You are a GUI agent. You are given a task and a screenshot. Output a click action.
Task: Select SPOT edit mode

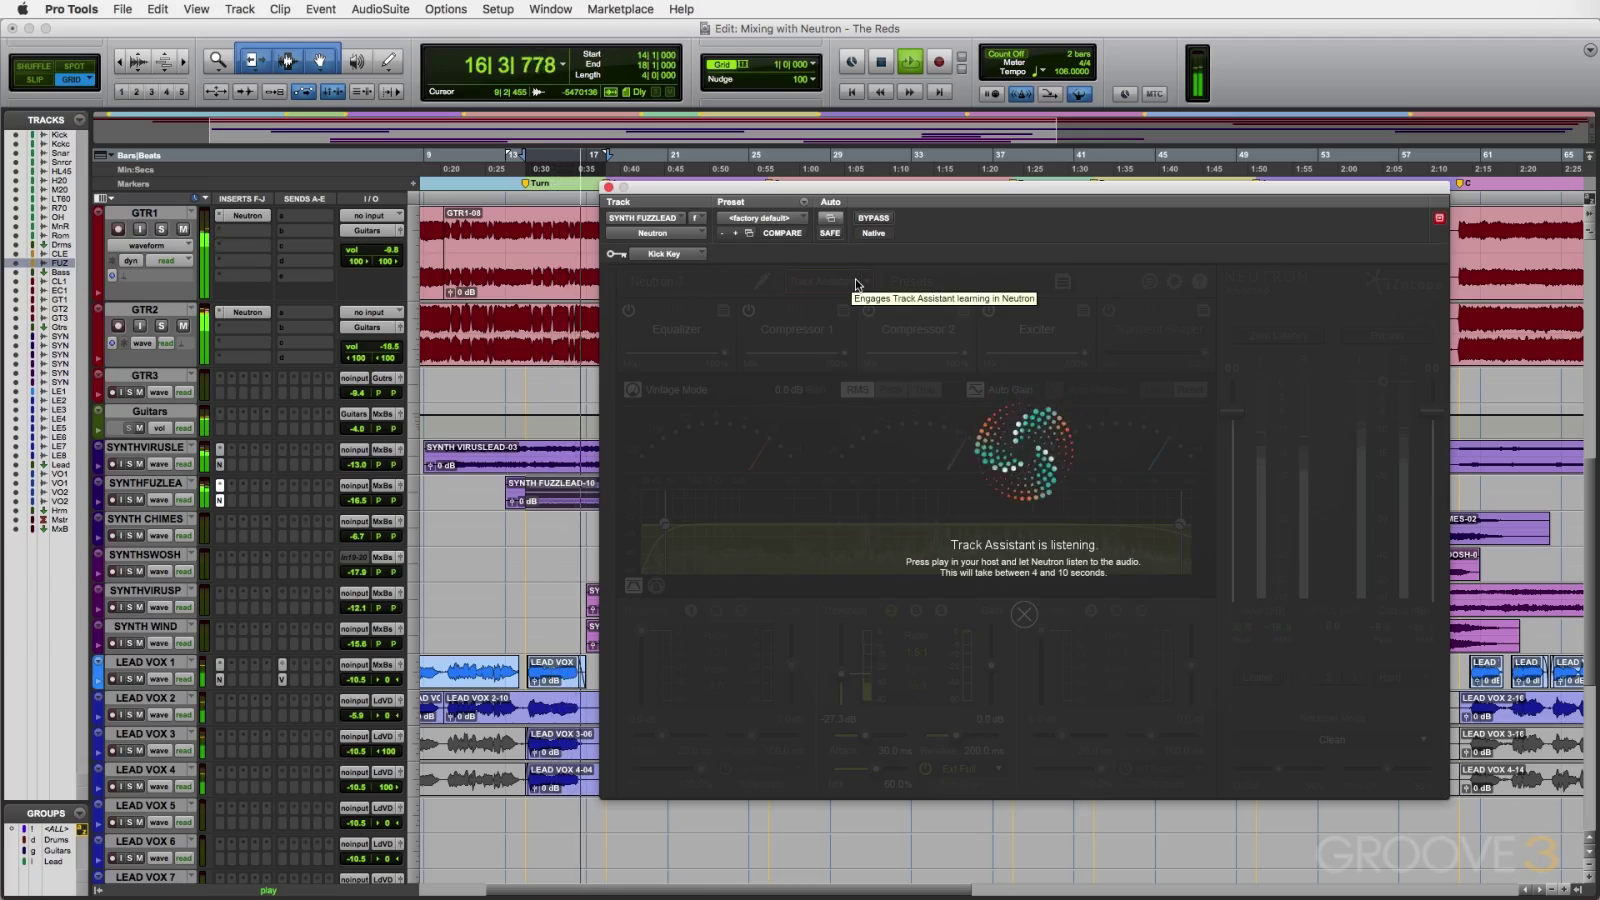pyautogui.click(x=75, y=66)
